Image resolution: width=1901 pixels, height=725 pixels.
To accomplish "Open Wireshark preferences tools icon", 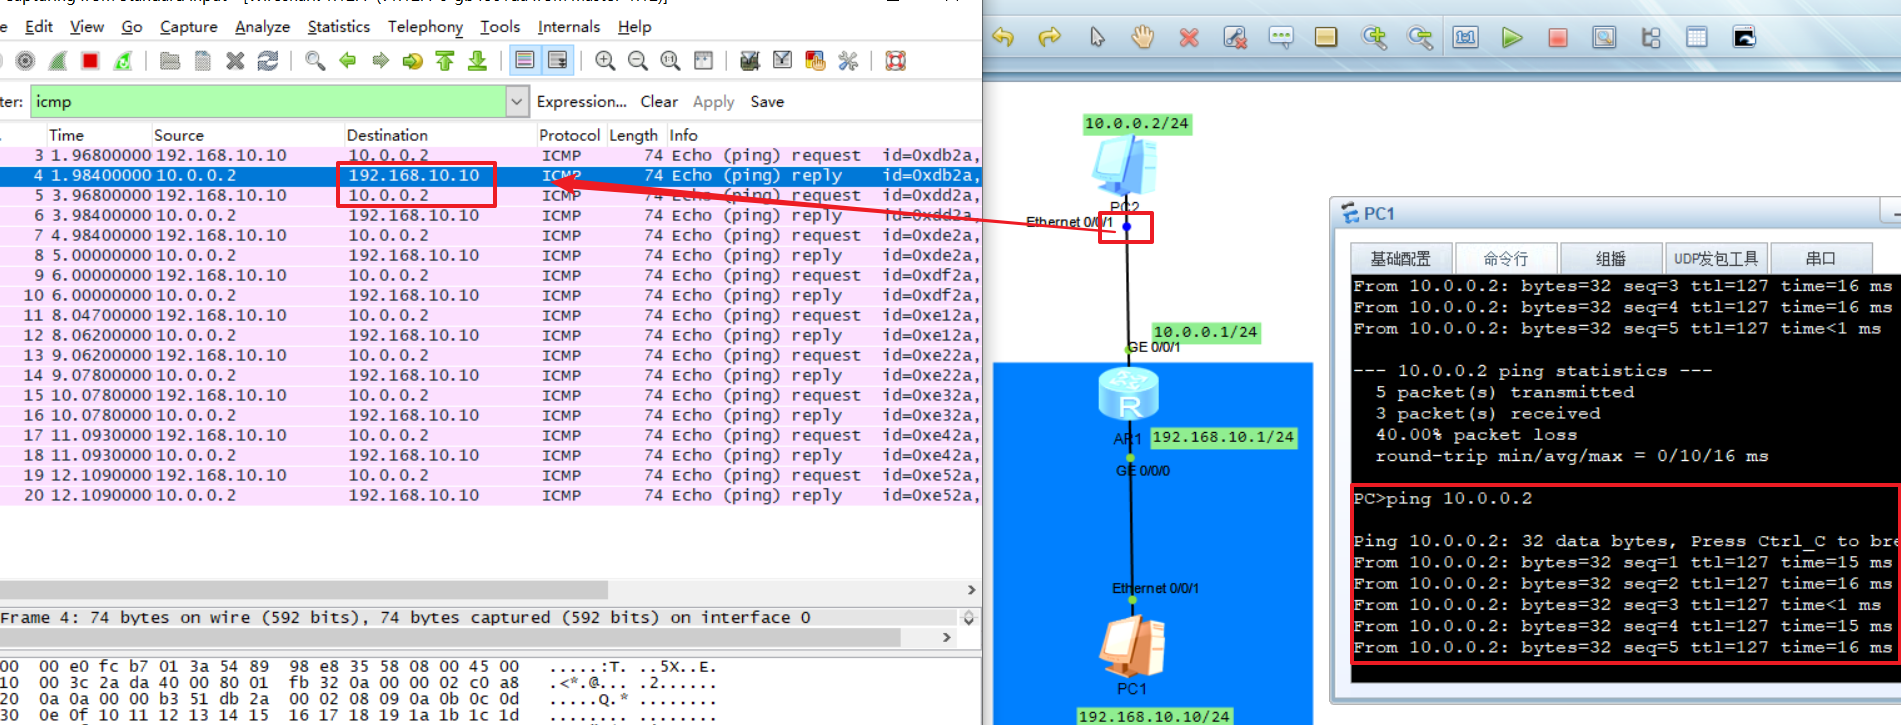I will pyautogui.click(x=848, y=61).
